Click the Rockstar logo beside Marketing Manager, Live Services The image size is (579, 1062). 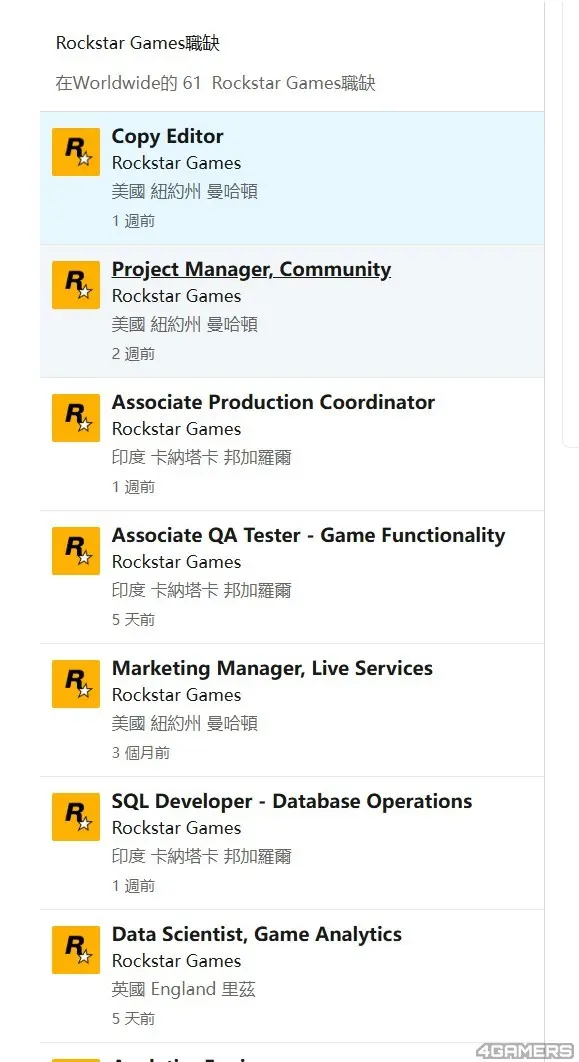click(76, 684)
